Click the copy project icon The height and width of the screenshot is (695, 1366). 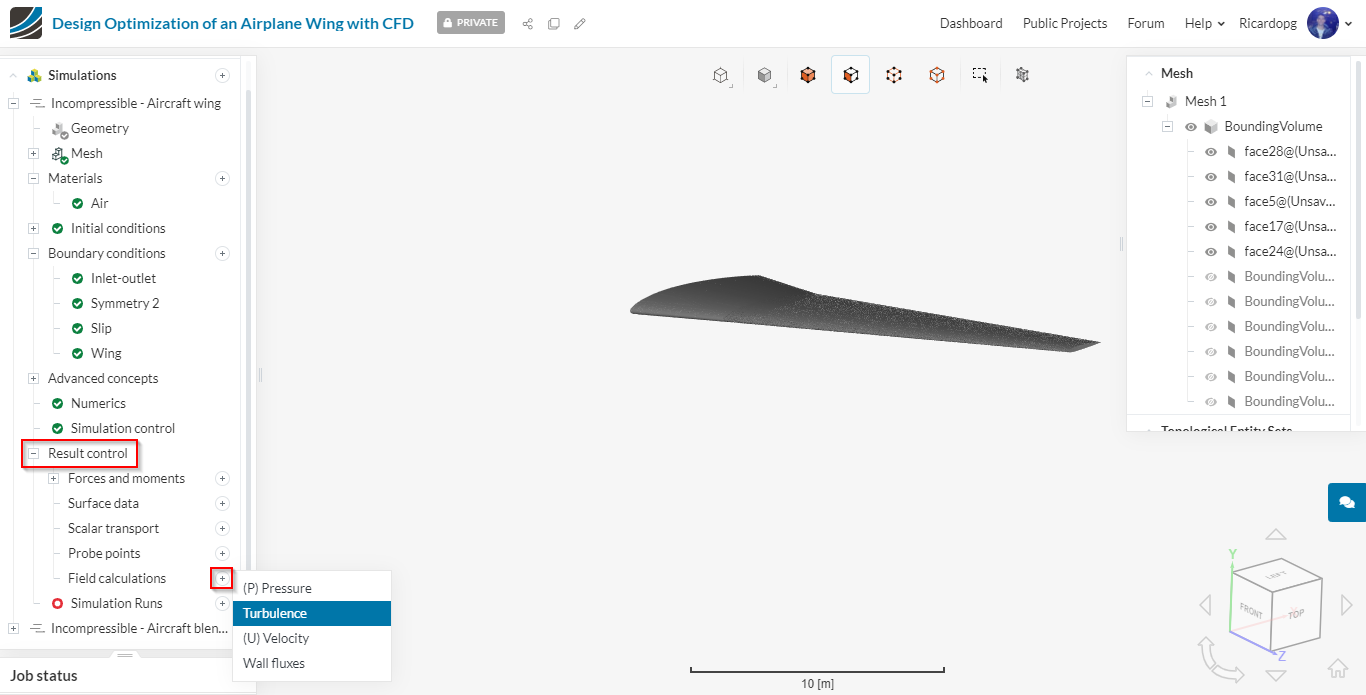tap(554, 23)
